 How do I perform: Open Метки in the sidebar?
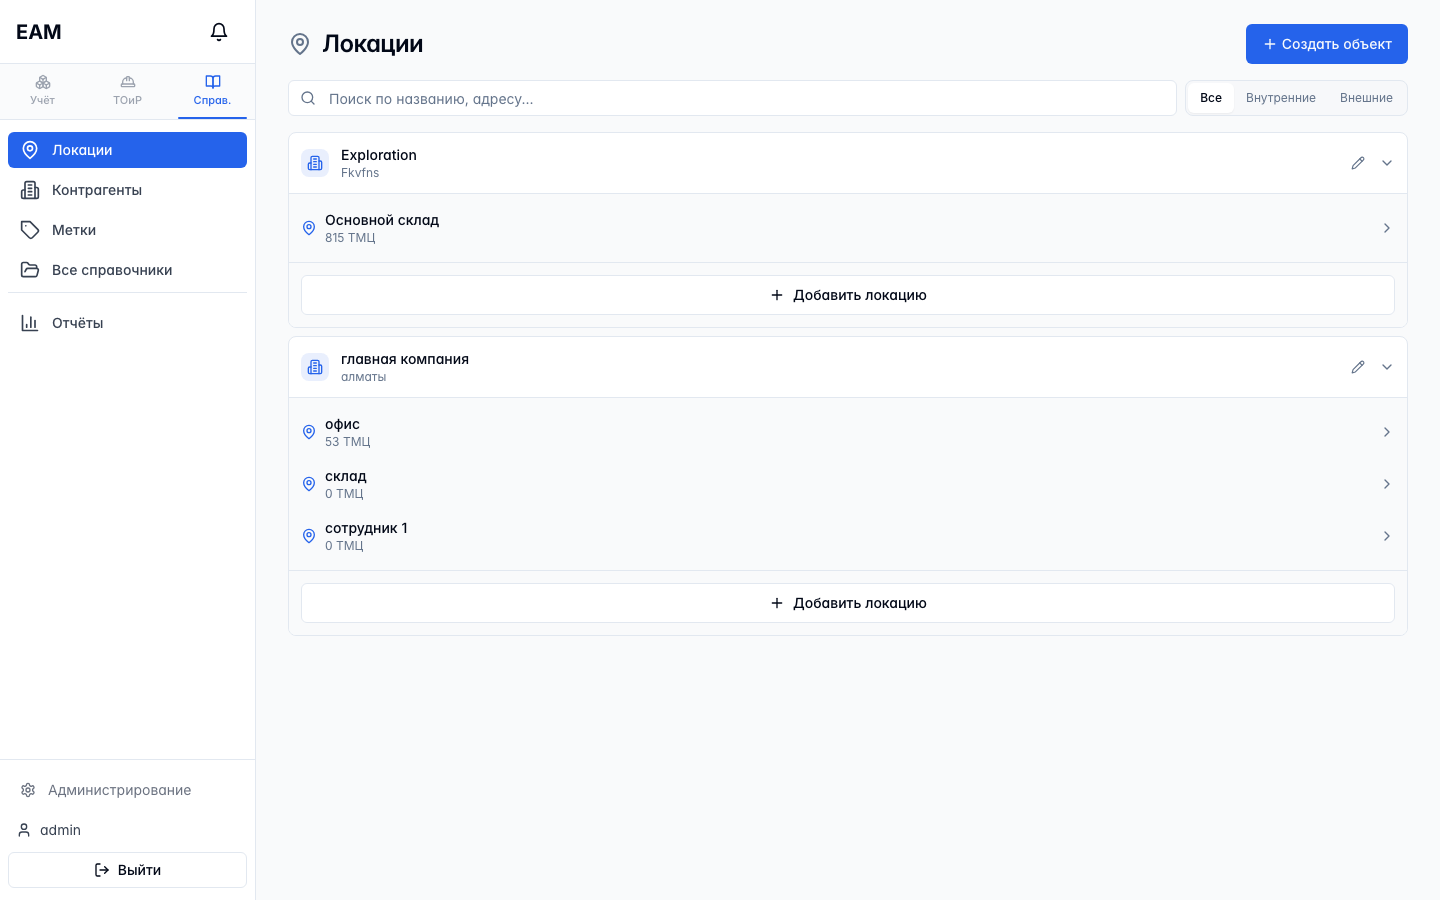(x=127, y=230)
